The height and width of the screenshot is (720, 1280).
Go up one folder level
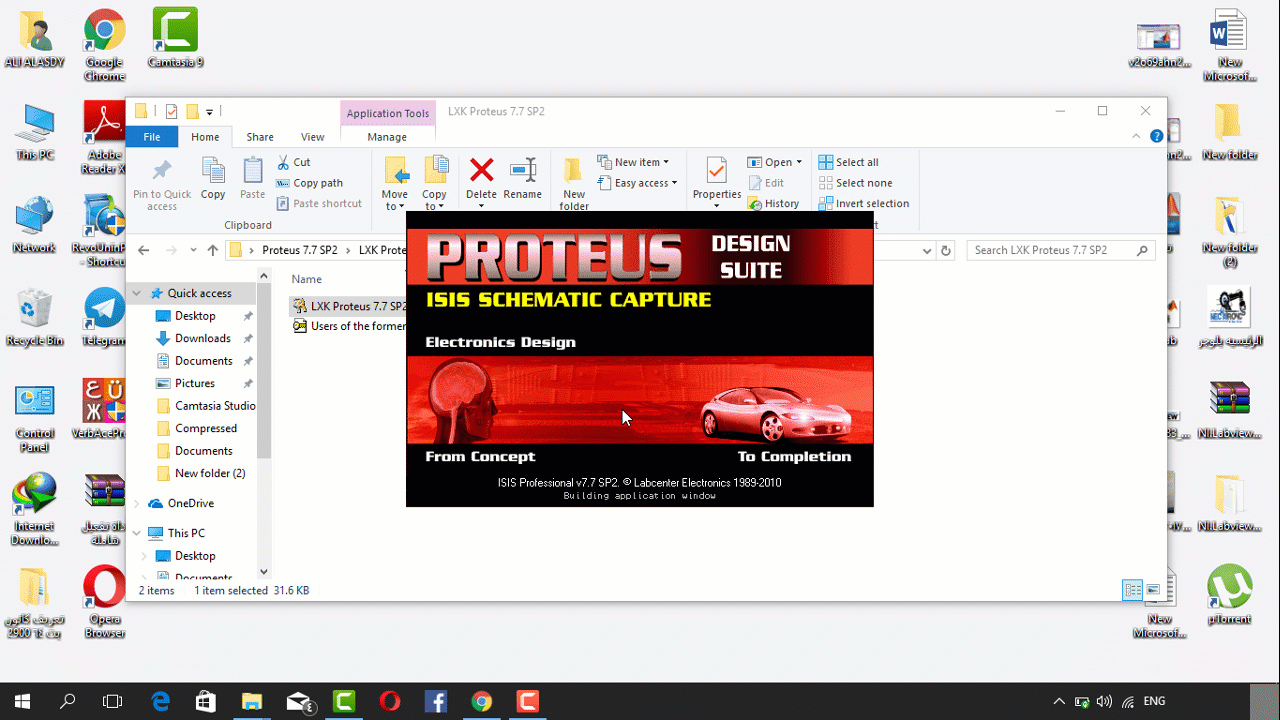pos(213,250)
